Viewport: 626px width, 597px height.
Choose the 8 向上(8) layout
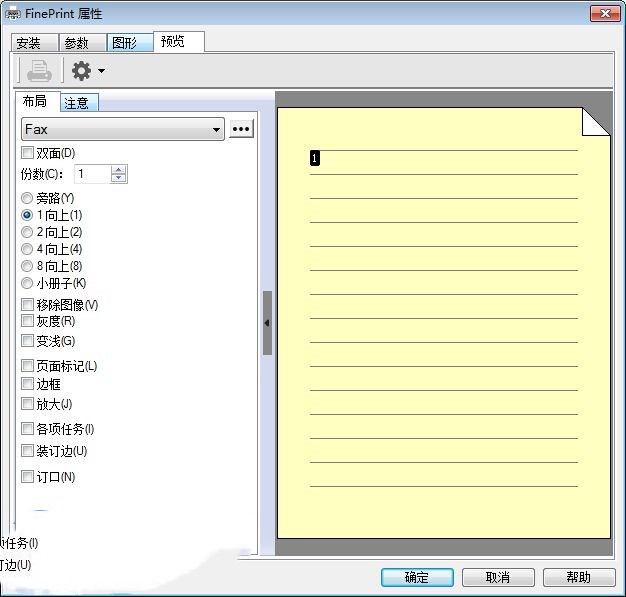click(x=52, y=266)
